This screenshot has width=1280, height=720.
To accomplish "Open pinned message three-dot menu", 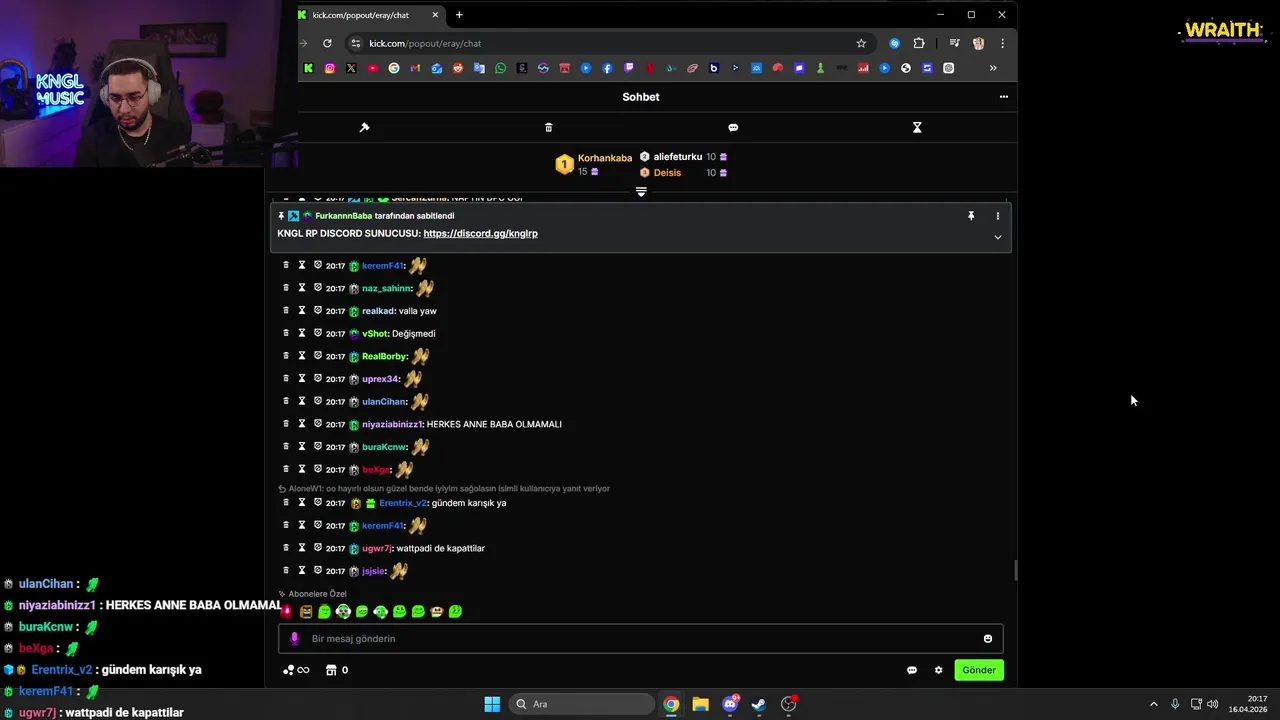I will [997, 216].
